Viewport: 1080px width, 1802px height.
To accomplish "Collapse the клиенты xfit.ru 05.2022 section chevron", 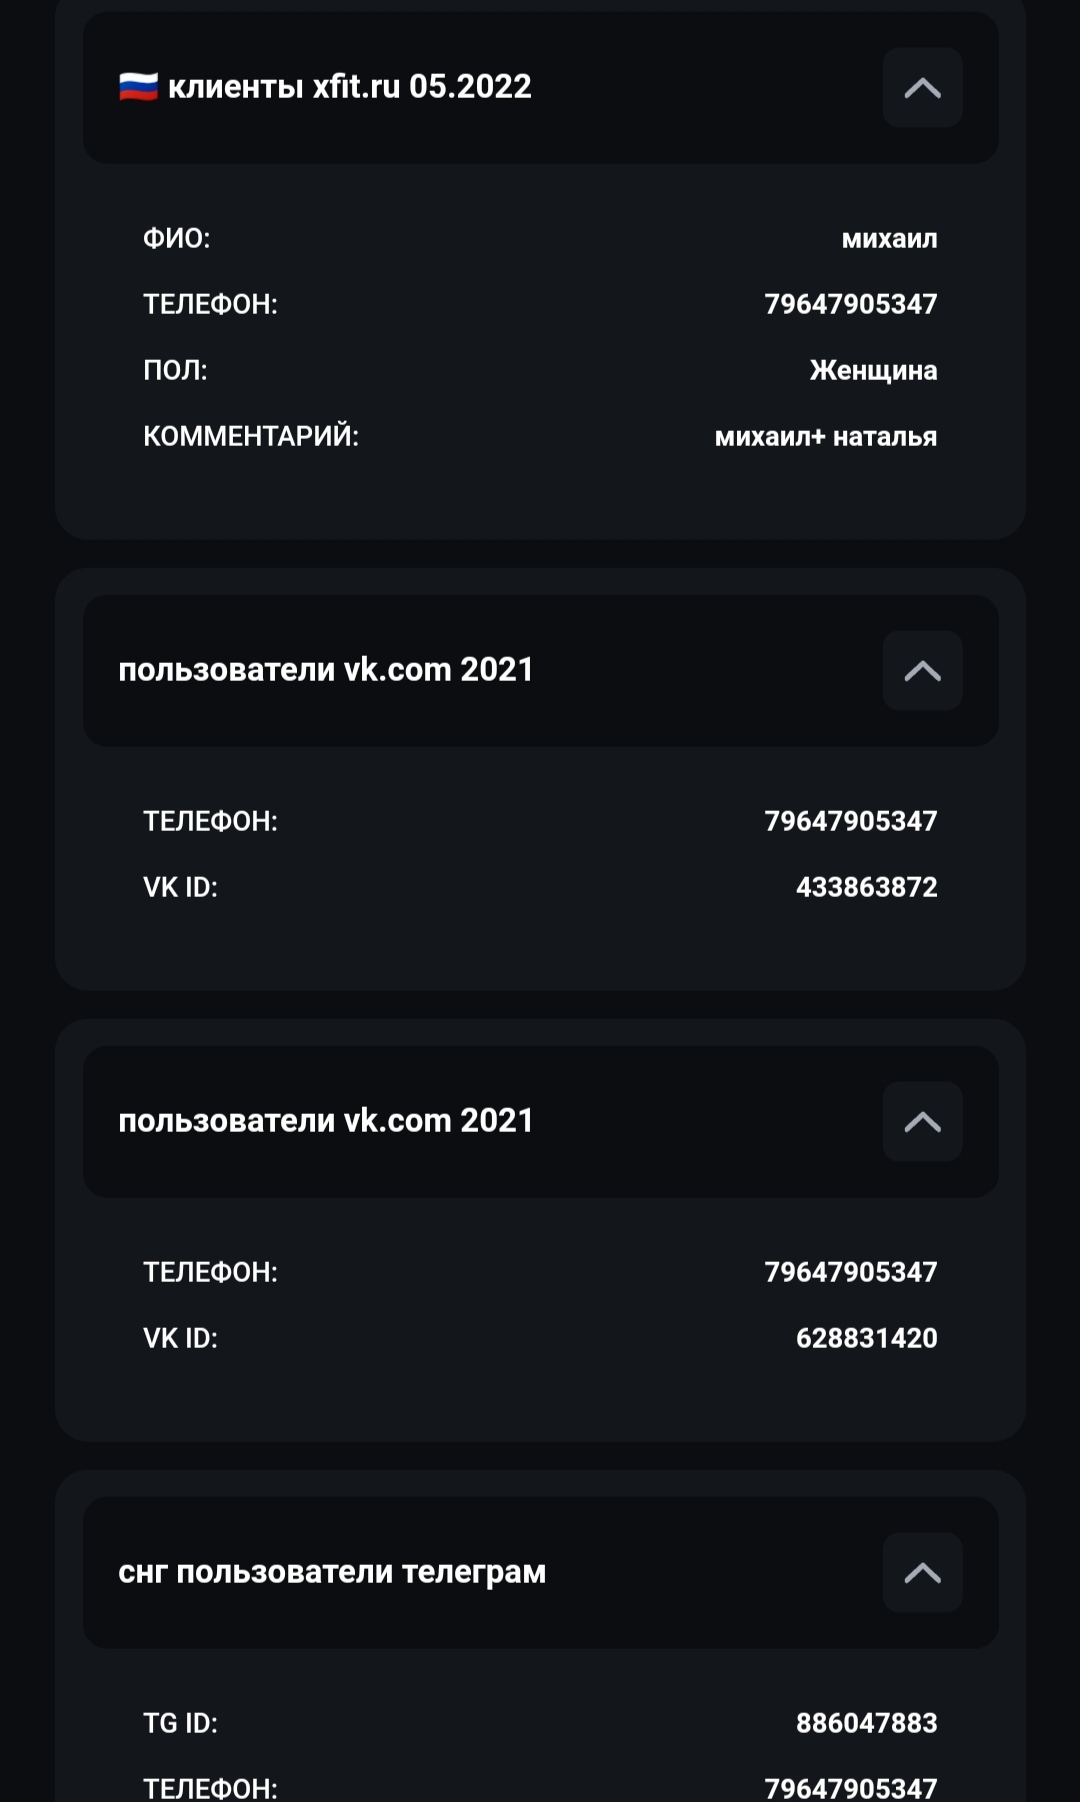I will [922, 88].
